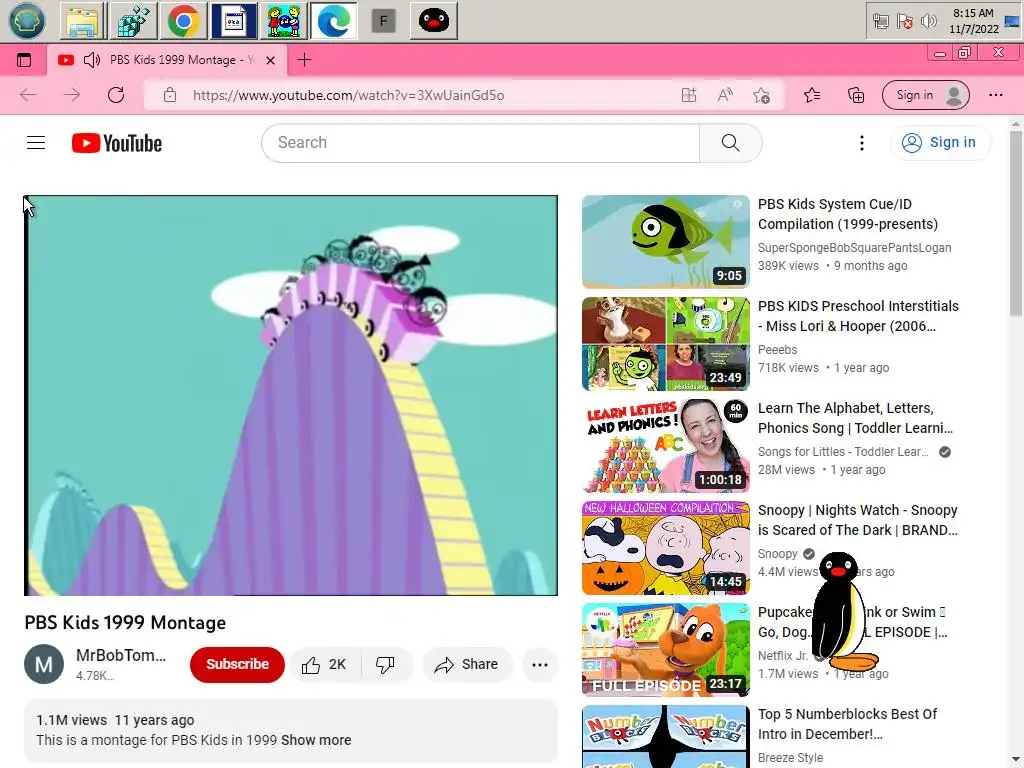1024x768 pixels.
Task: Open the Snoopy channel name
Action: [777, 554]
